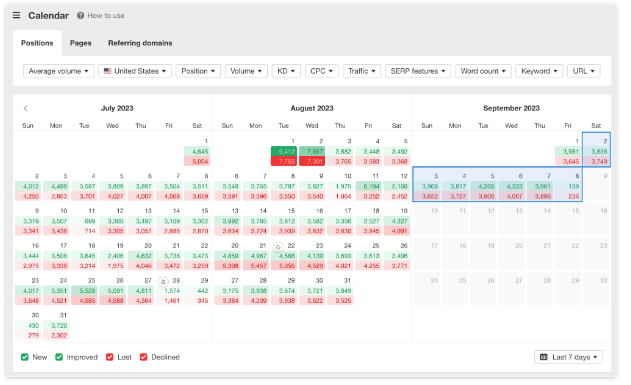
Task: Click the circular marker beside July 28
Action: coord(163,282)
